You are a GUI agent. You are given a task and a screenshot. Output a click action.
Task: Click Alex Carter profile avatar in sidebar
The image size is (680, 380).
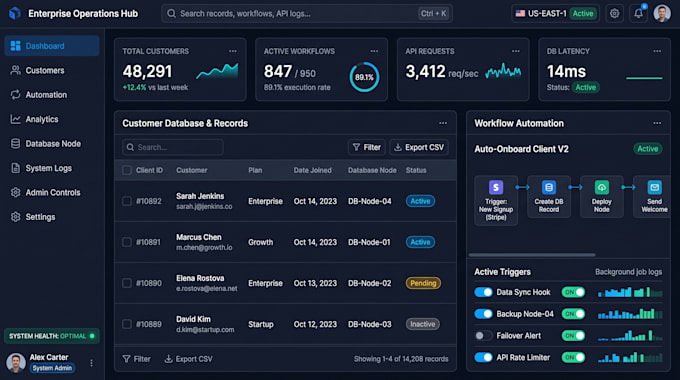click(x=16, y=363)
